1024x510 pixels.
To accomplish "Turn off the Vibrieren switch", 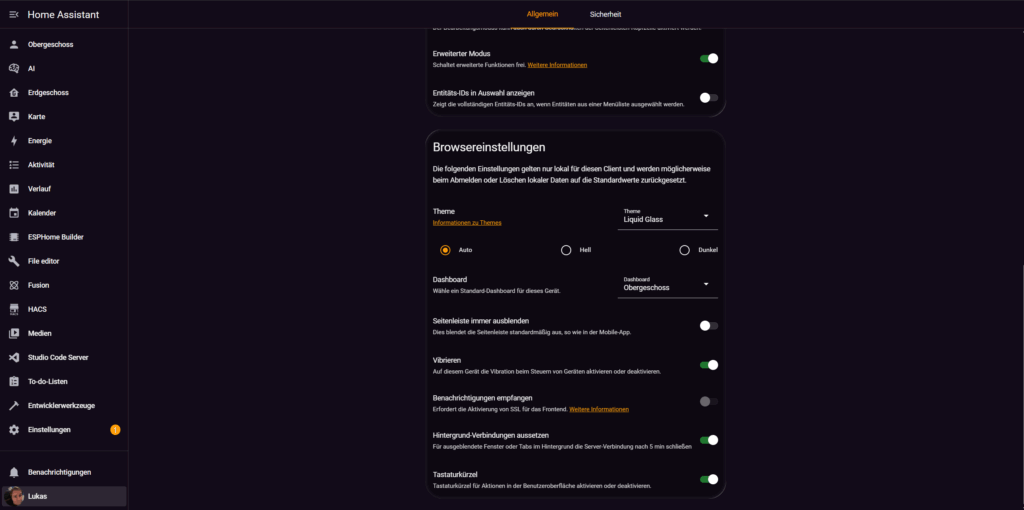I will [x=708, y=366].
